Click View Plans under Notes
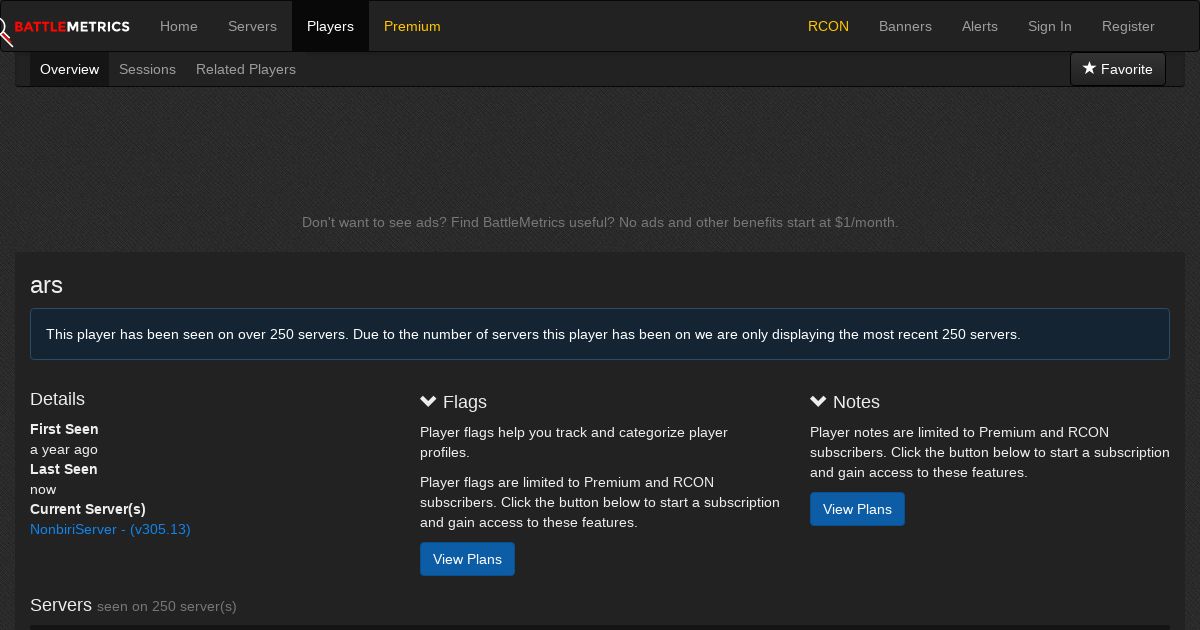Image resolution: width=1200 pixels, height=630 pixels. click(x=857, y=509)
